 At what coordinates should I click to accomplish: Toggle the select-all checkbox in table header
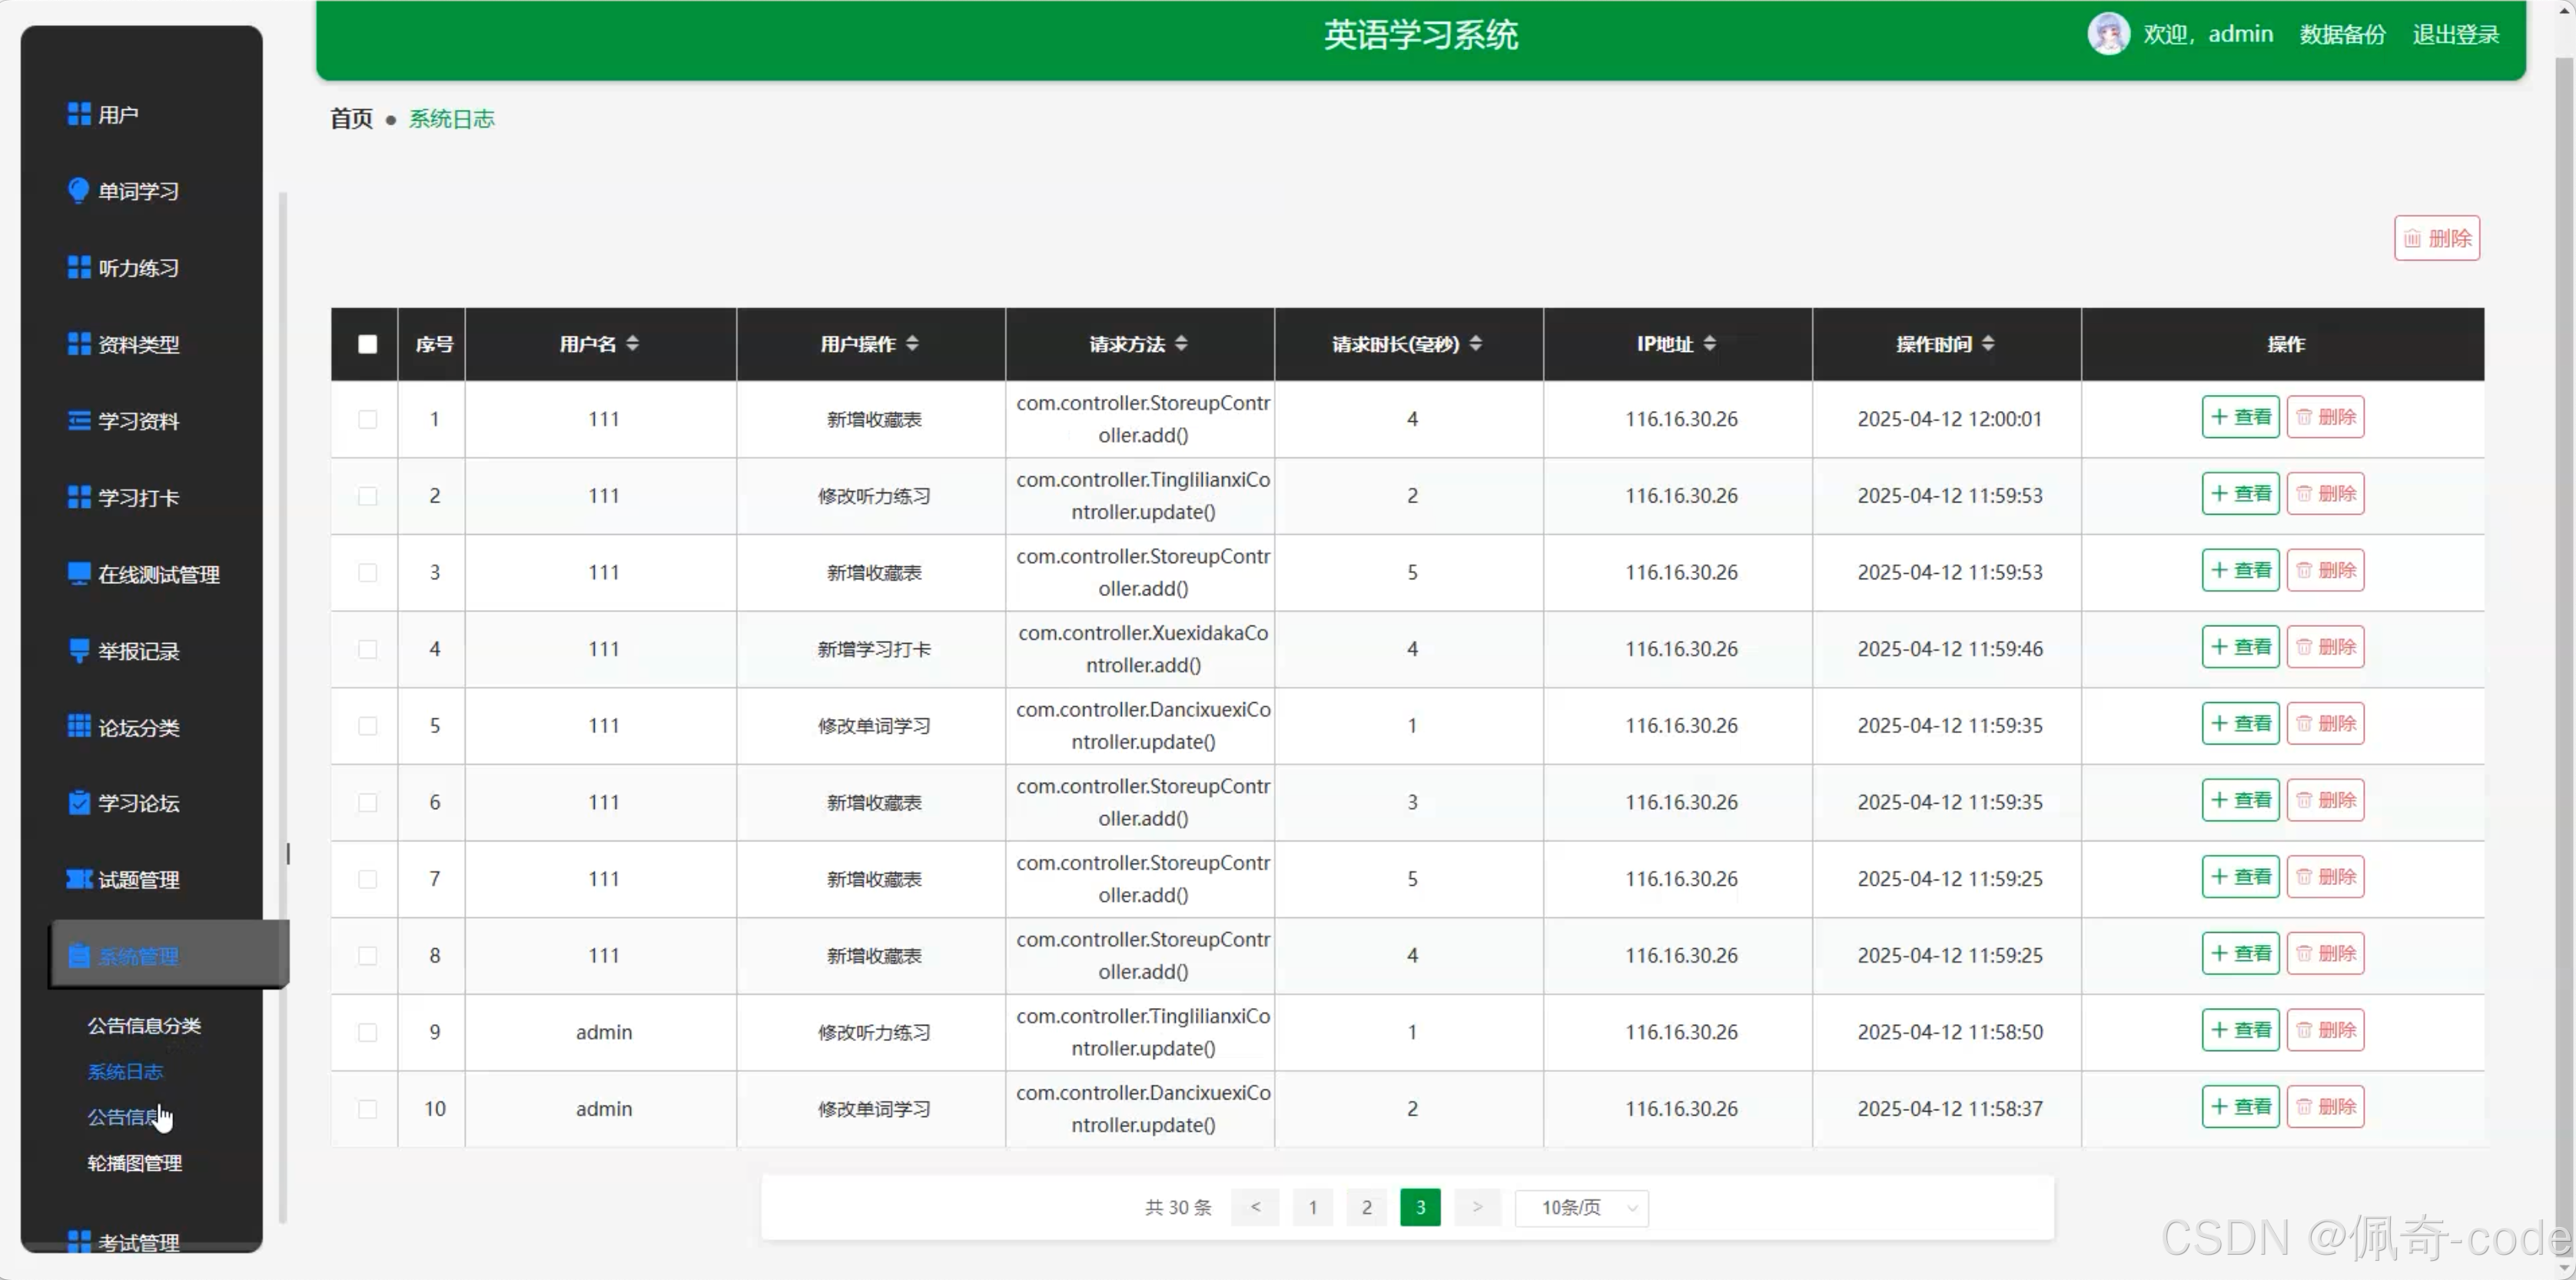tap(367, 344)
